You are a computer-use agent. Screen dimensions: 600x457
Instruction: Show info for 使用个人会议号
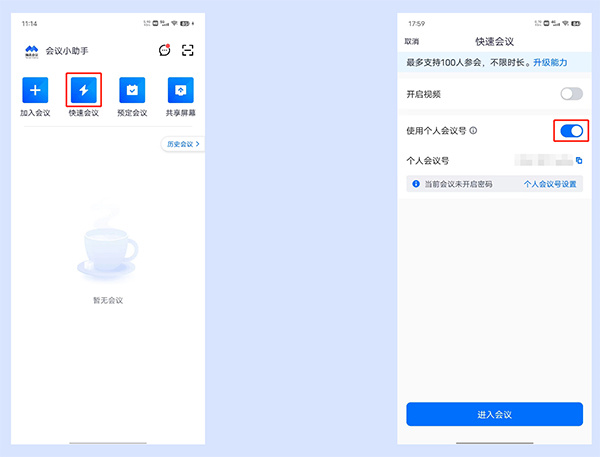(473, 131)
